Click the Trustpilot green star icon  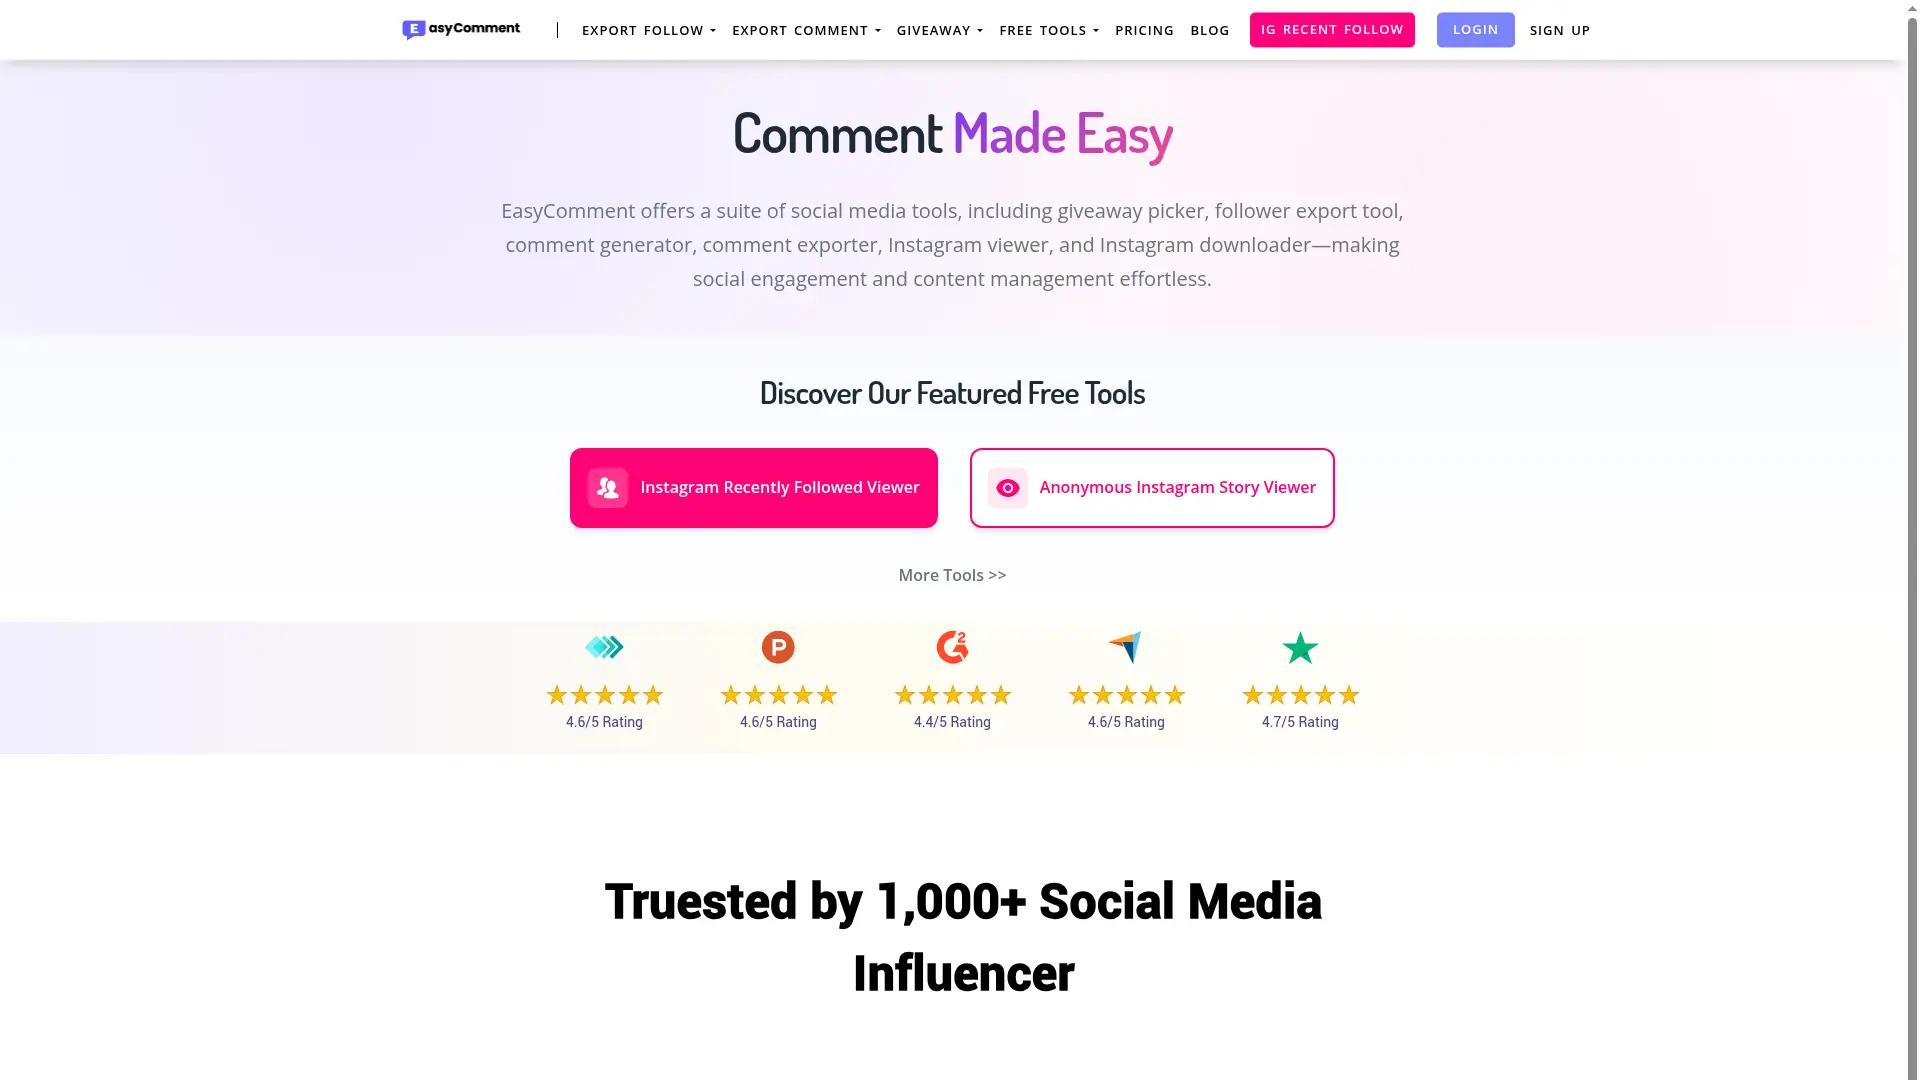tap(1300, 647)
